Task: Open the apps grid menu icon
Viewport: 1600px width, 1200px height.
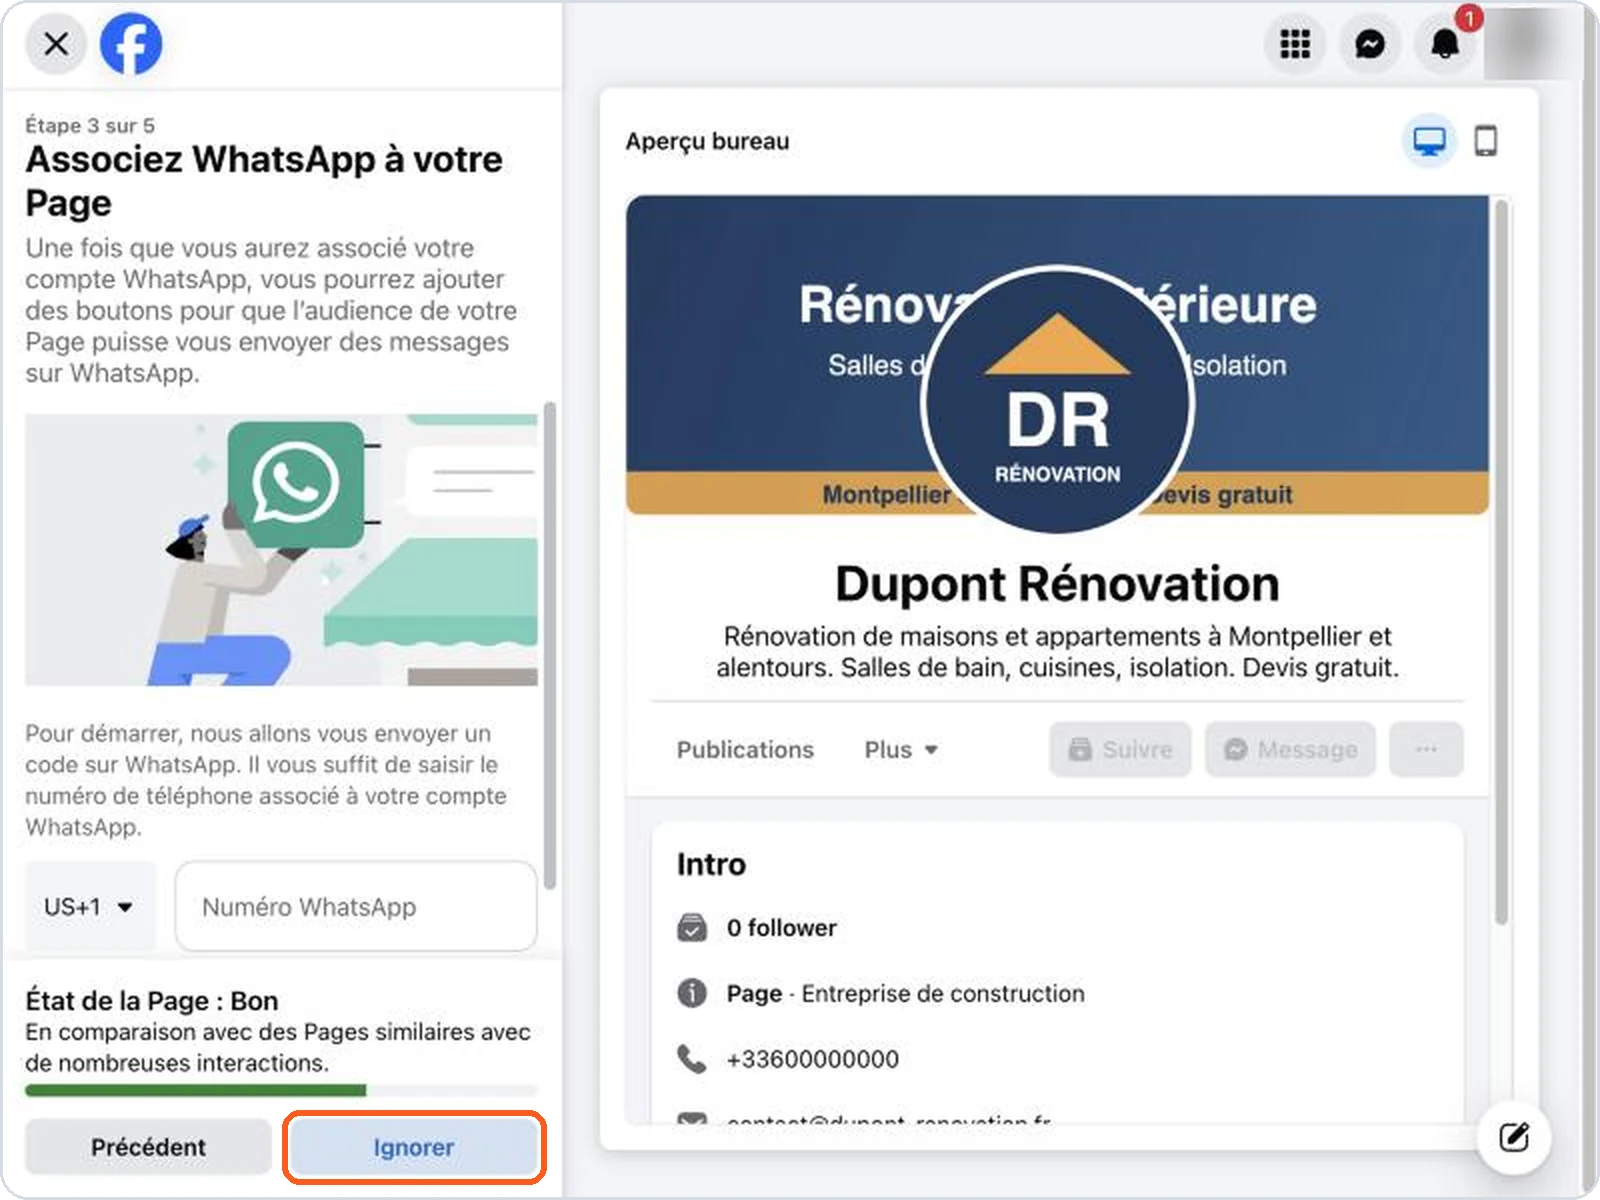Action: point(1295,44)
